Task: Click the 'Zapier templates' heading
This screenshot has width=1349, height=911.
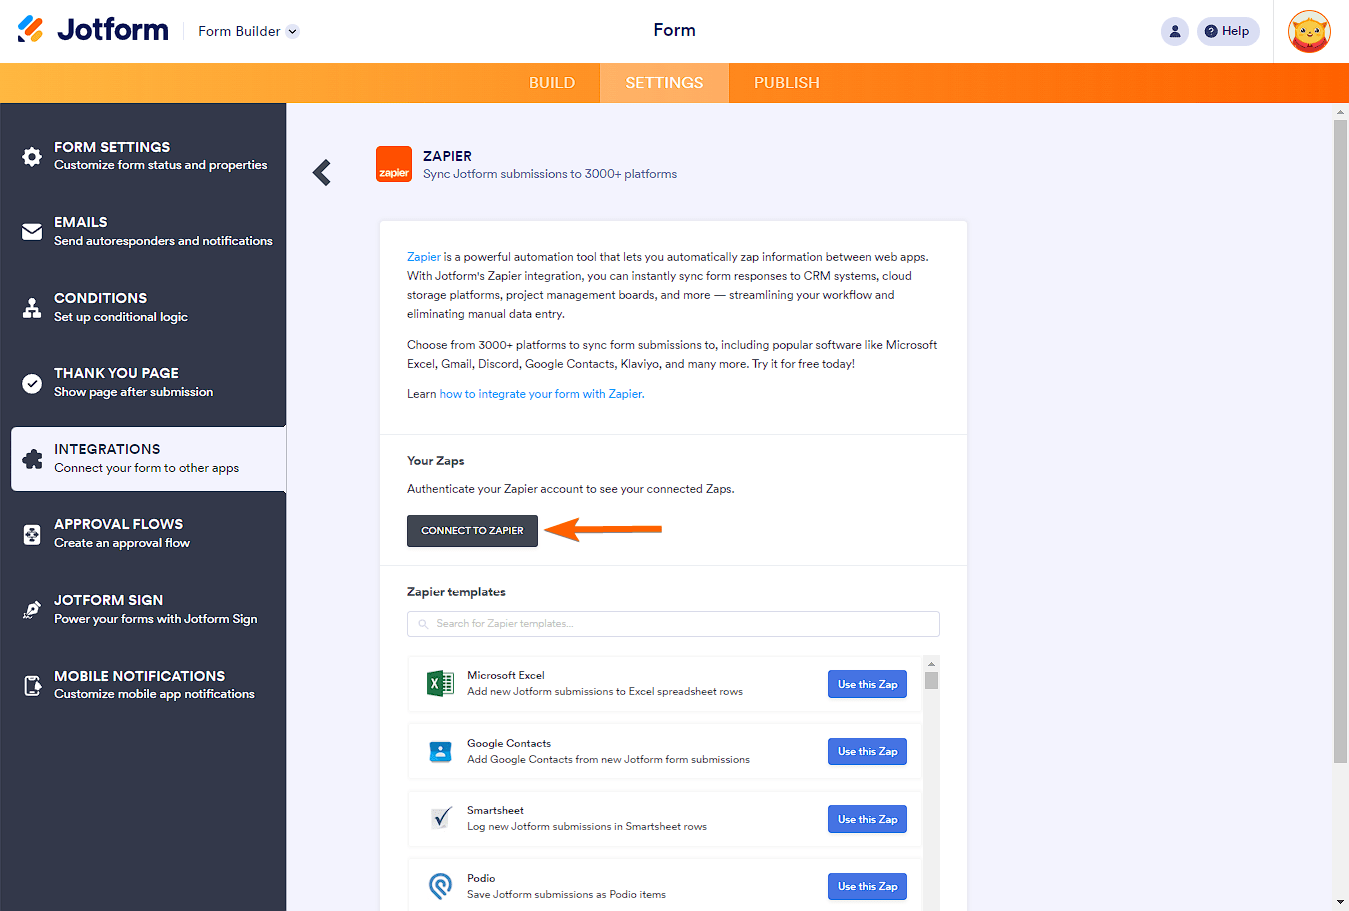Action: pyautogui.click(x=456, y=592)
